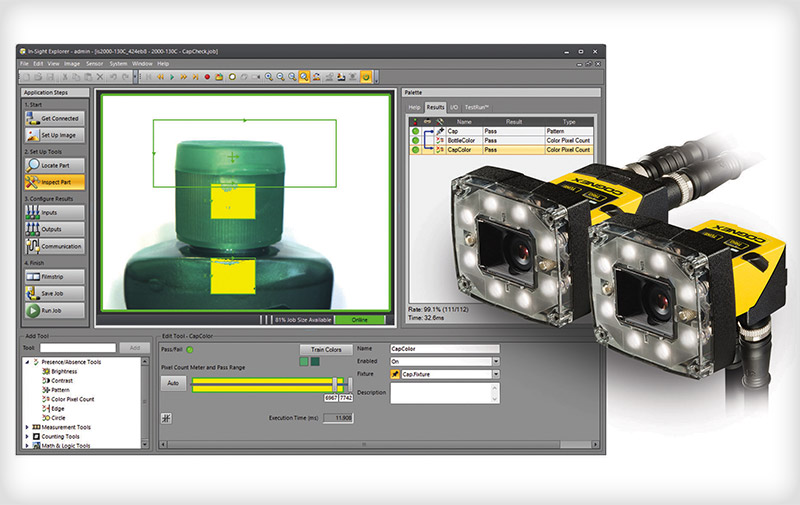
Task: Collapse the Presence/Absence Tools group
Action: [x=28, y=362]
